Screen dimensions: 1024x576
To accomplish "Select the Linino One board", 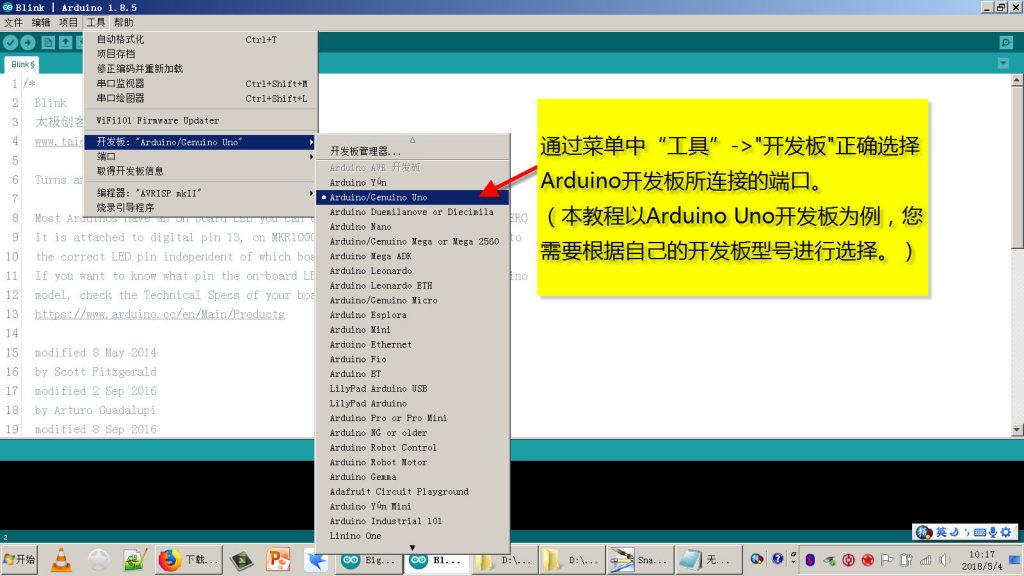I will point(412,536).
